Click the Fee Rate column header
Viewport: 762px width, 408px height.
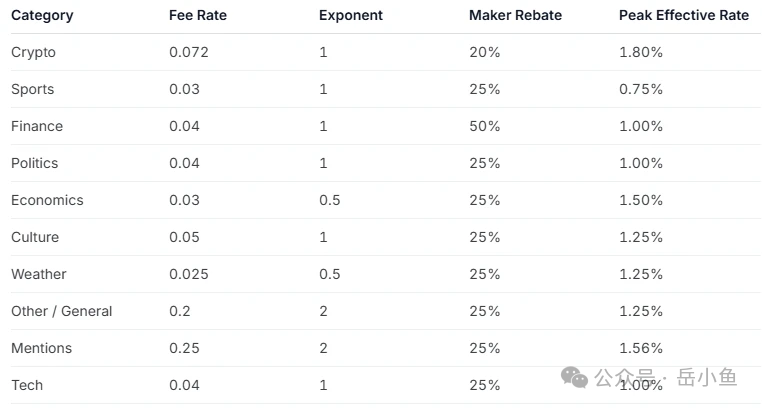click(x=196, y=16)
